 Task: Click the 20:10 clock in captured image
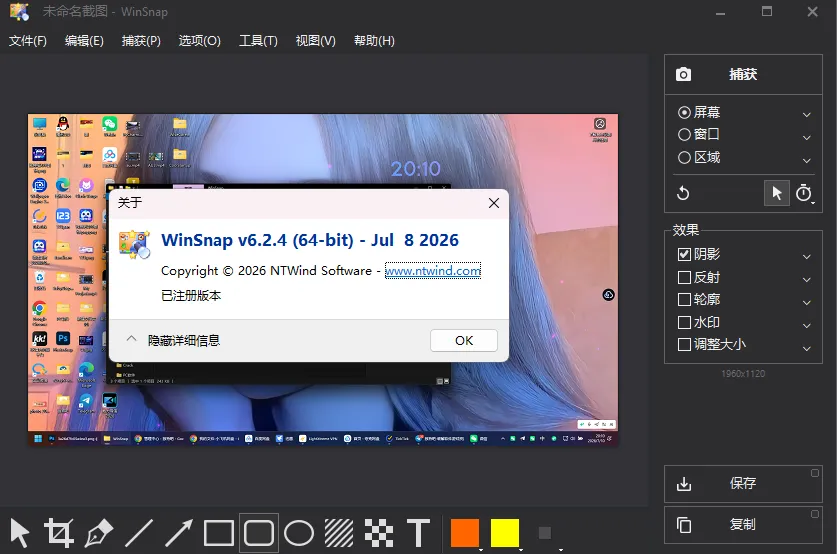[x=416, y=169]
